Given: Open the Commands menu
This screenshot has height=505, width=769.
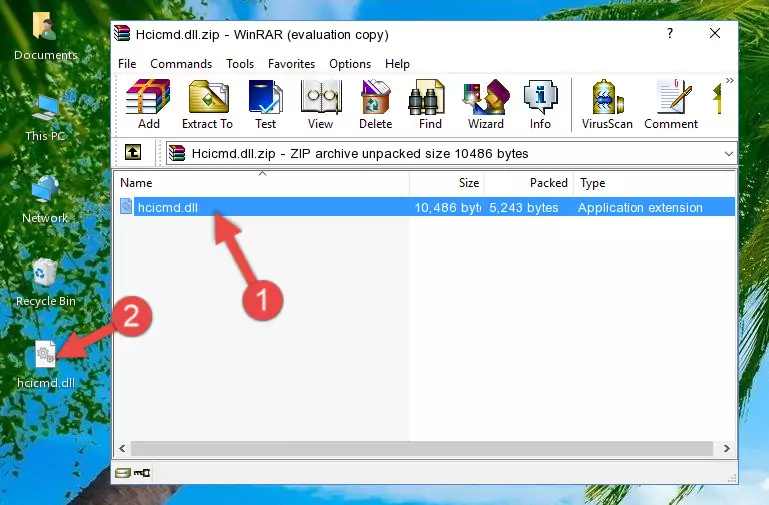Looking at the screenshot, I should 181,64.
